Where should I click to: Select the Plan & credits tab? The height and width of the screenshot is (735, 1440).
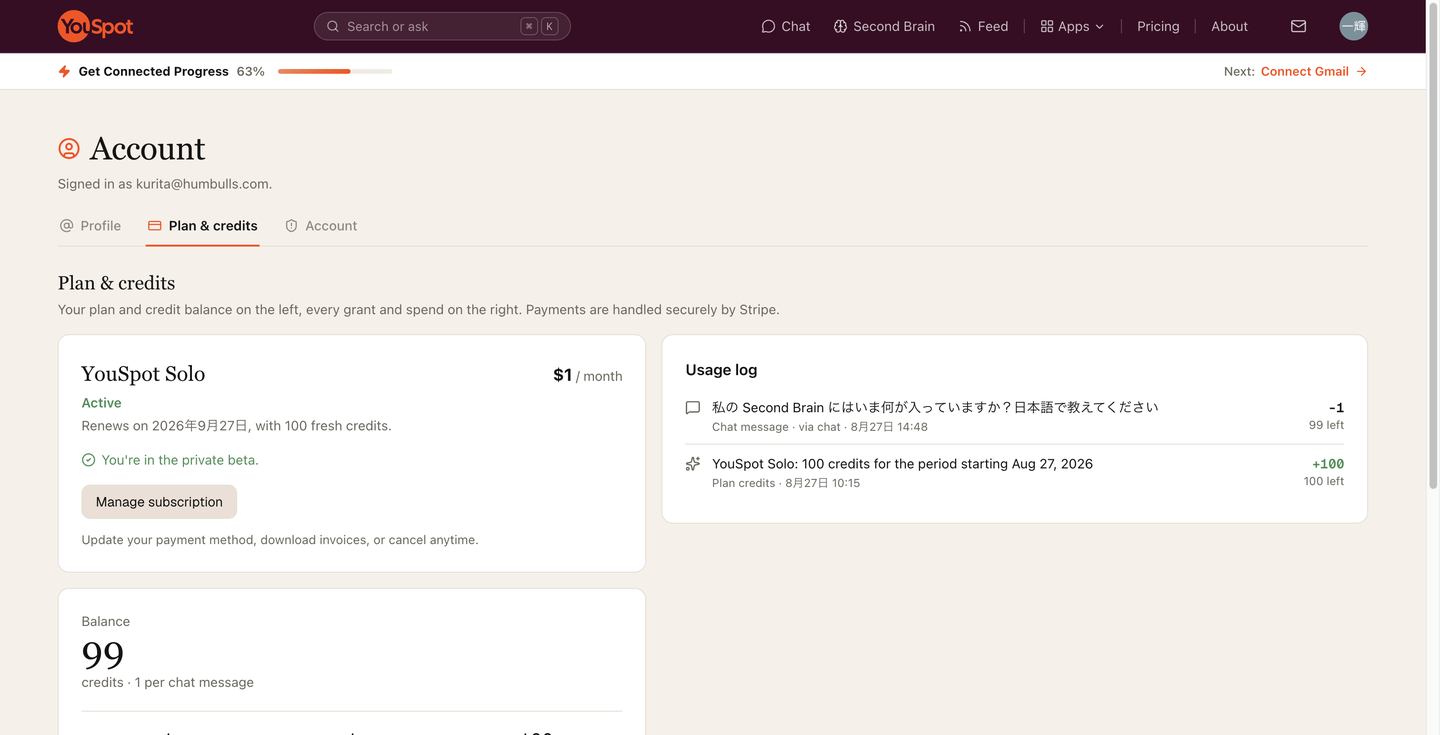[202, 226]
